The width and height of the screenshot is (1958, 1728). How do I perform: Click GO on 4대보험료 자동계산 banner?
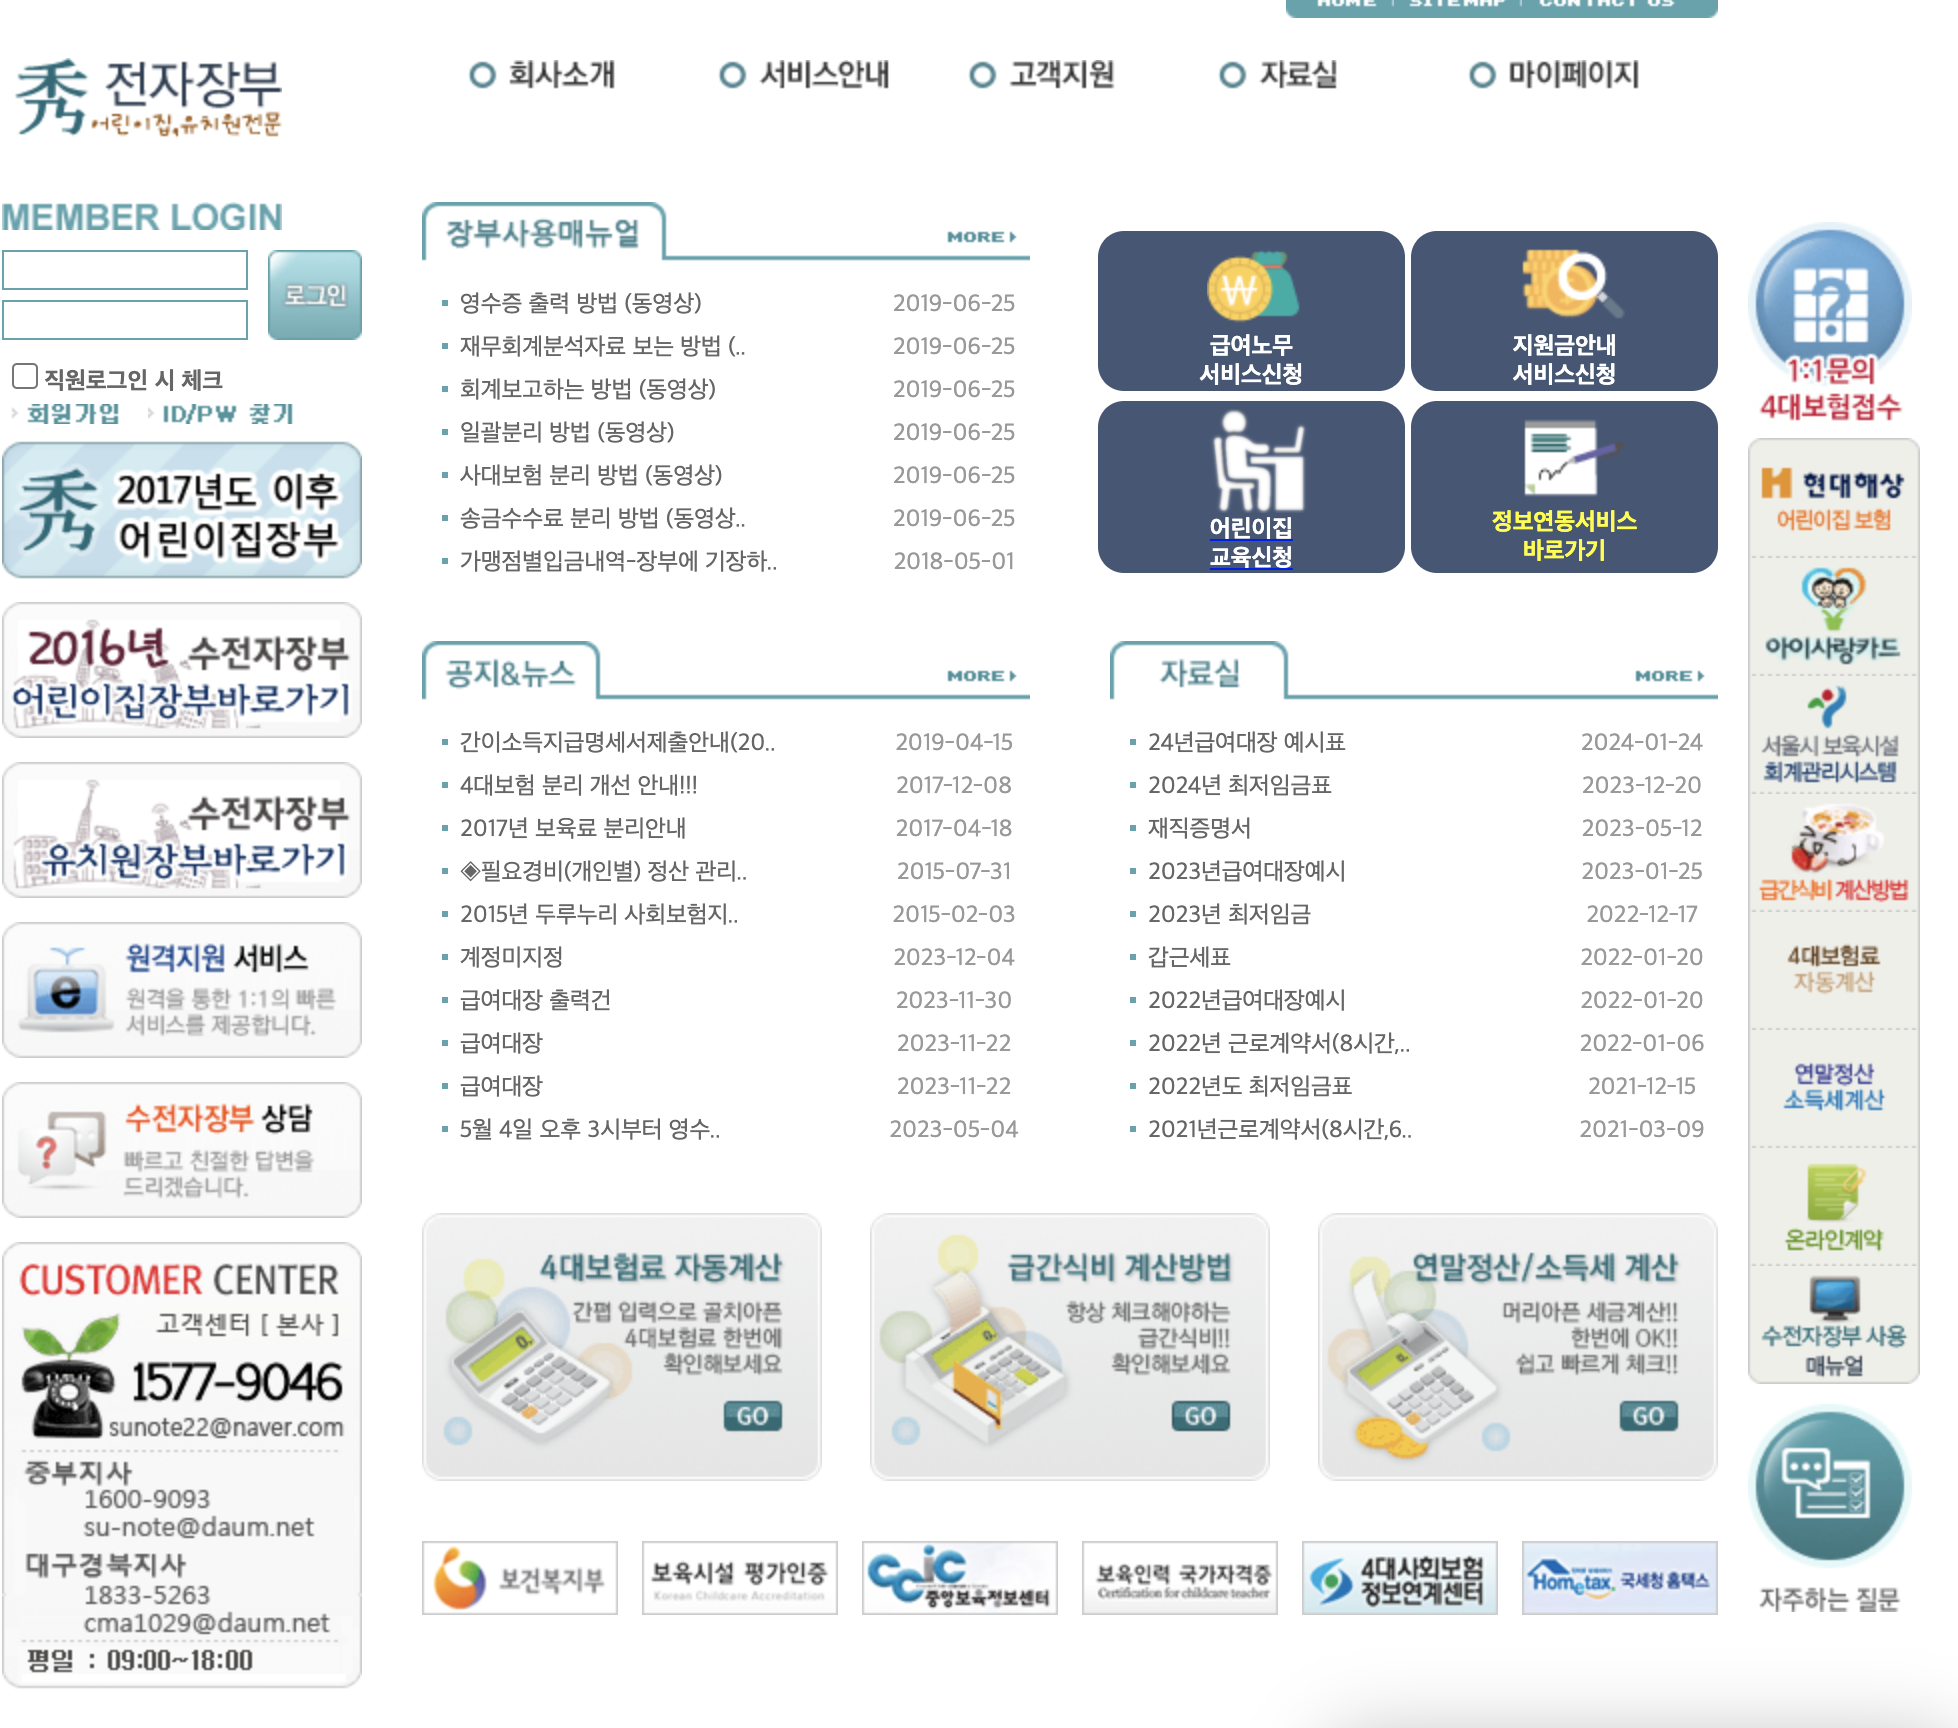pos(752,1416)
